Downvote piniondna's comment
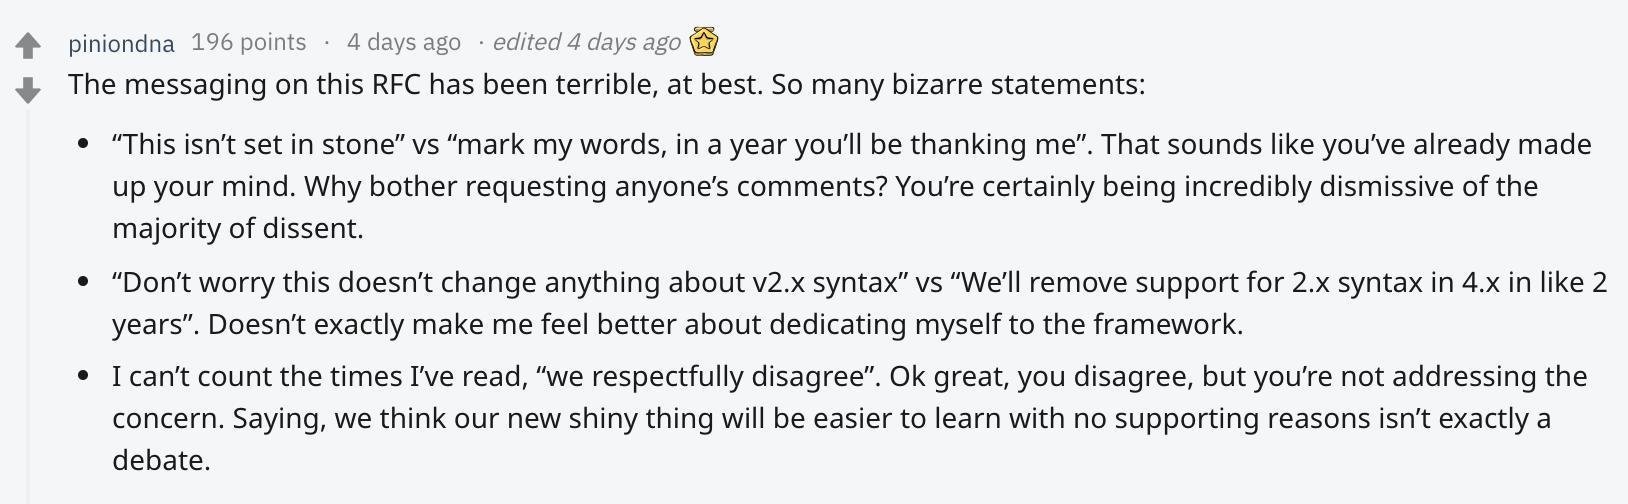1628x504 pixels. [28, 91]
